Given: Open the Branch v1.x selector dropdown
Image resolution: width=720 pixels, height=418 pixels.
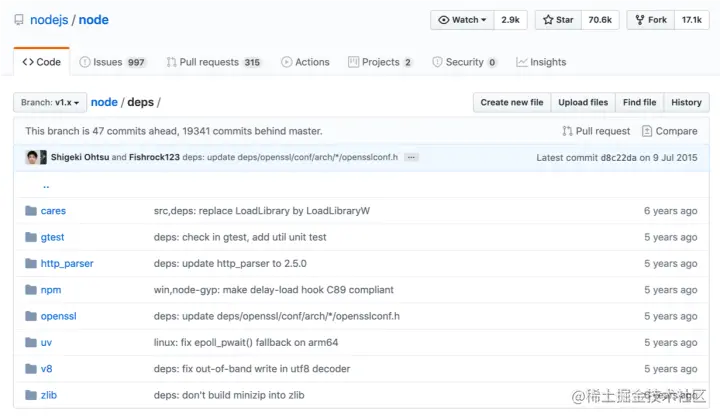Looking at the screenshot, I should (x=50, y=102).
